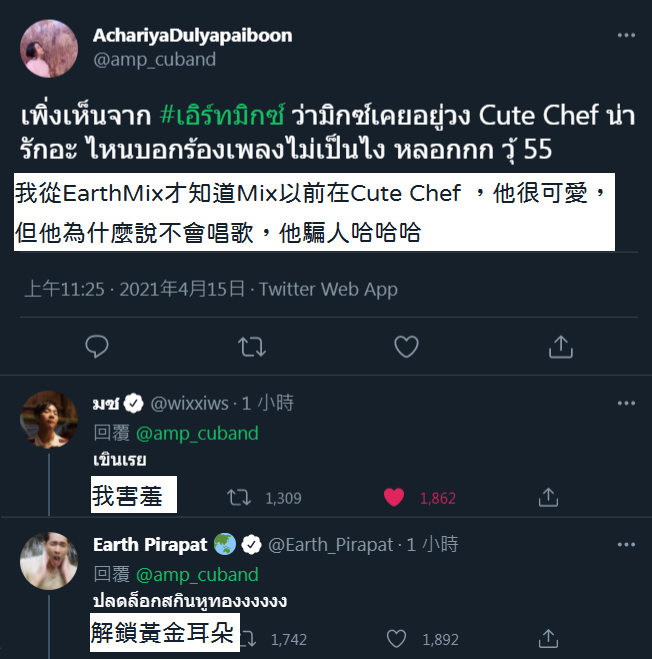Retweet the main tweet by AchariyaDulyapaiboon
The width and height of the screenshot is (652, 659).
click(x=252, y=347)
